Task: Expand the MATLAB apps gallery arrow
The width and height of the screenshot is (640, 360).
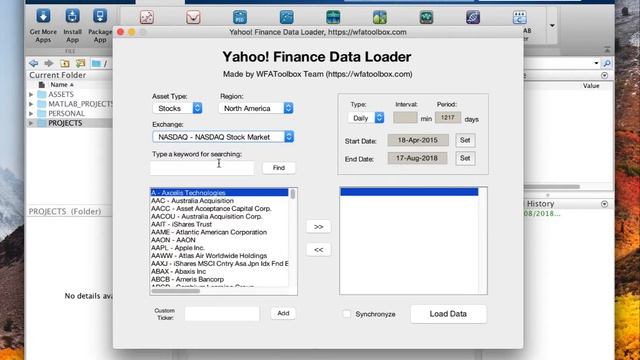Action: tap(552, 26)
